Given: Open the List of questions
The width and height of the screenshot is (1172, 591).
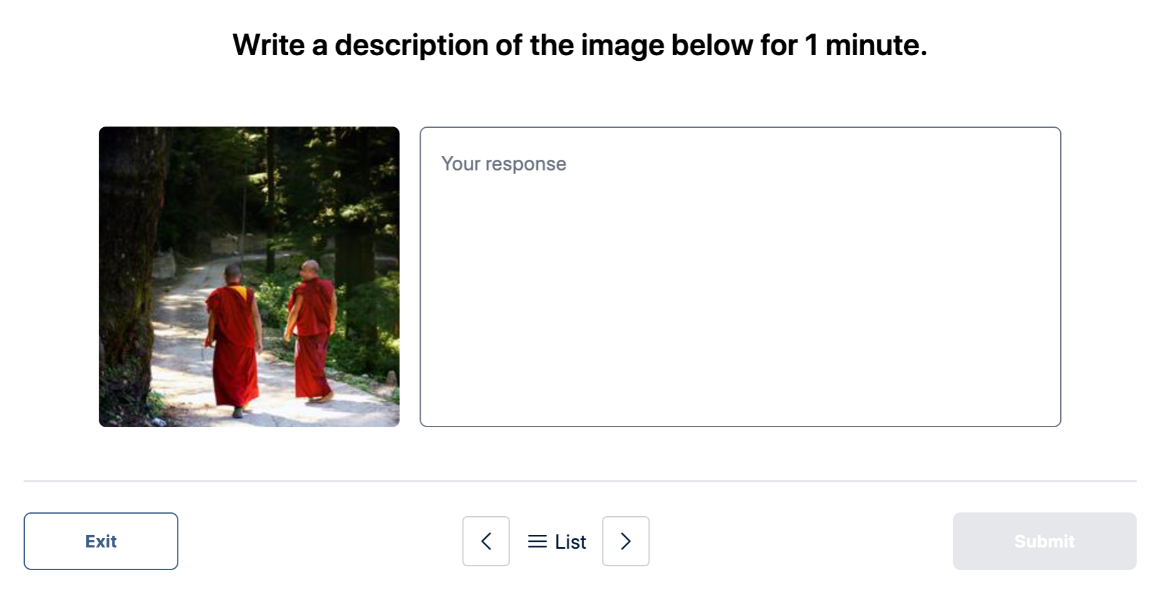Looking at the screenshot, I should point(557,541).
